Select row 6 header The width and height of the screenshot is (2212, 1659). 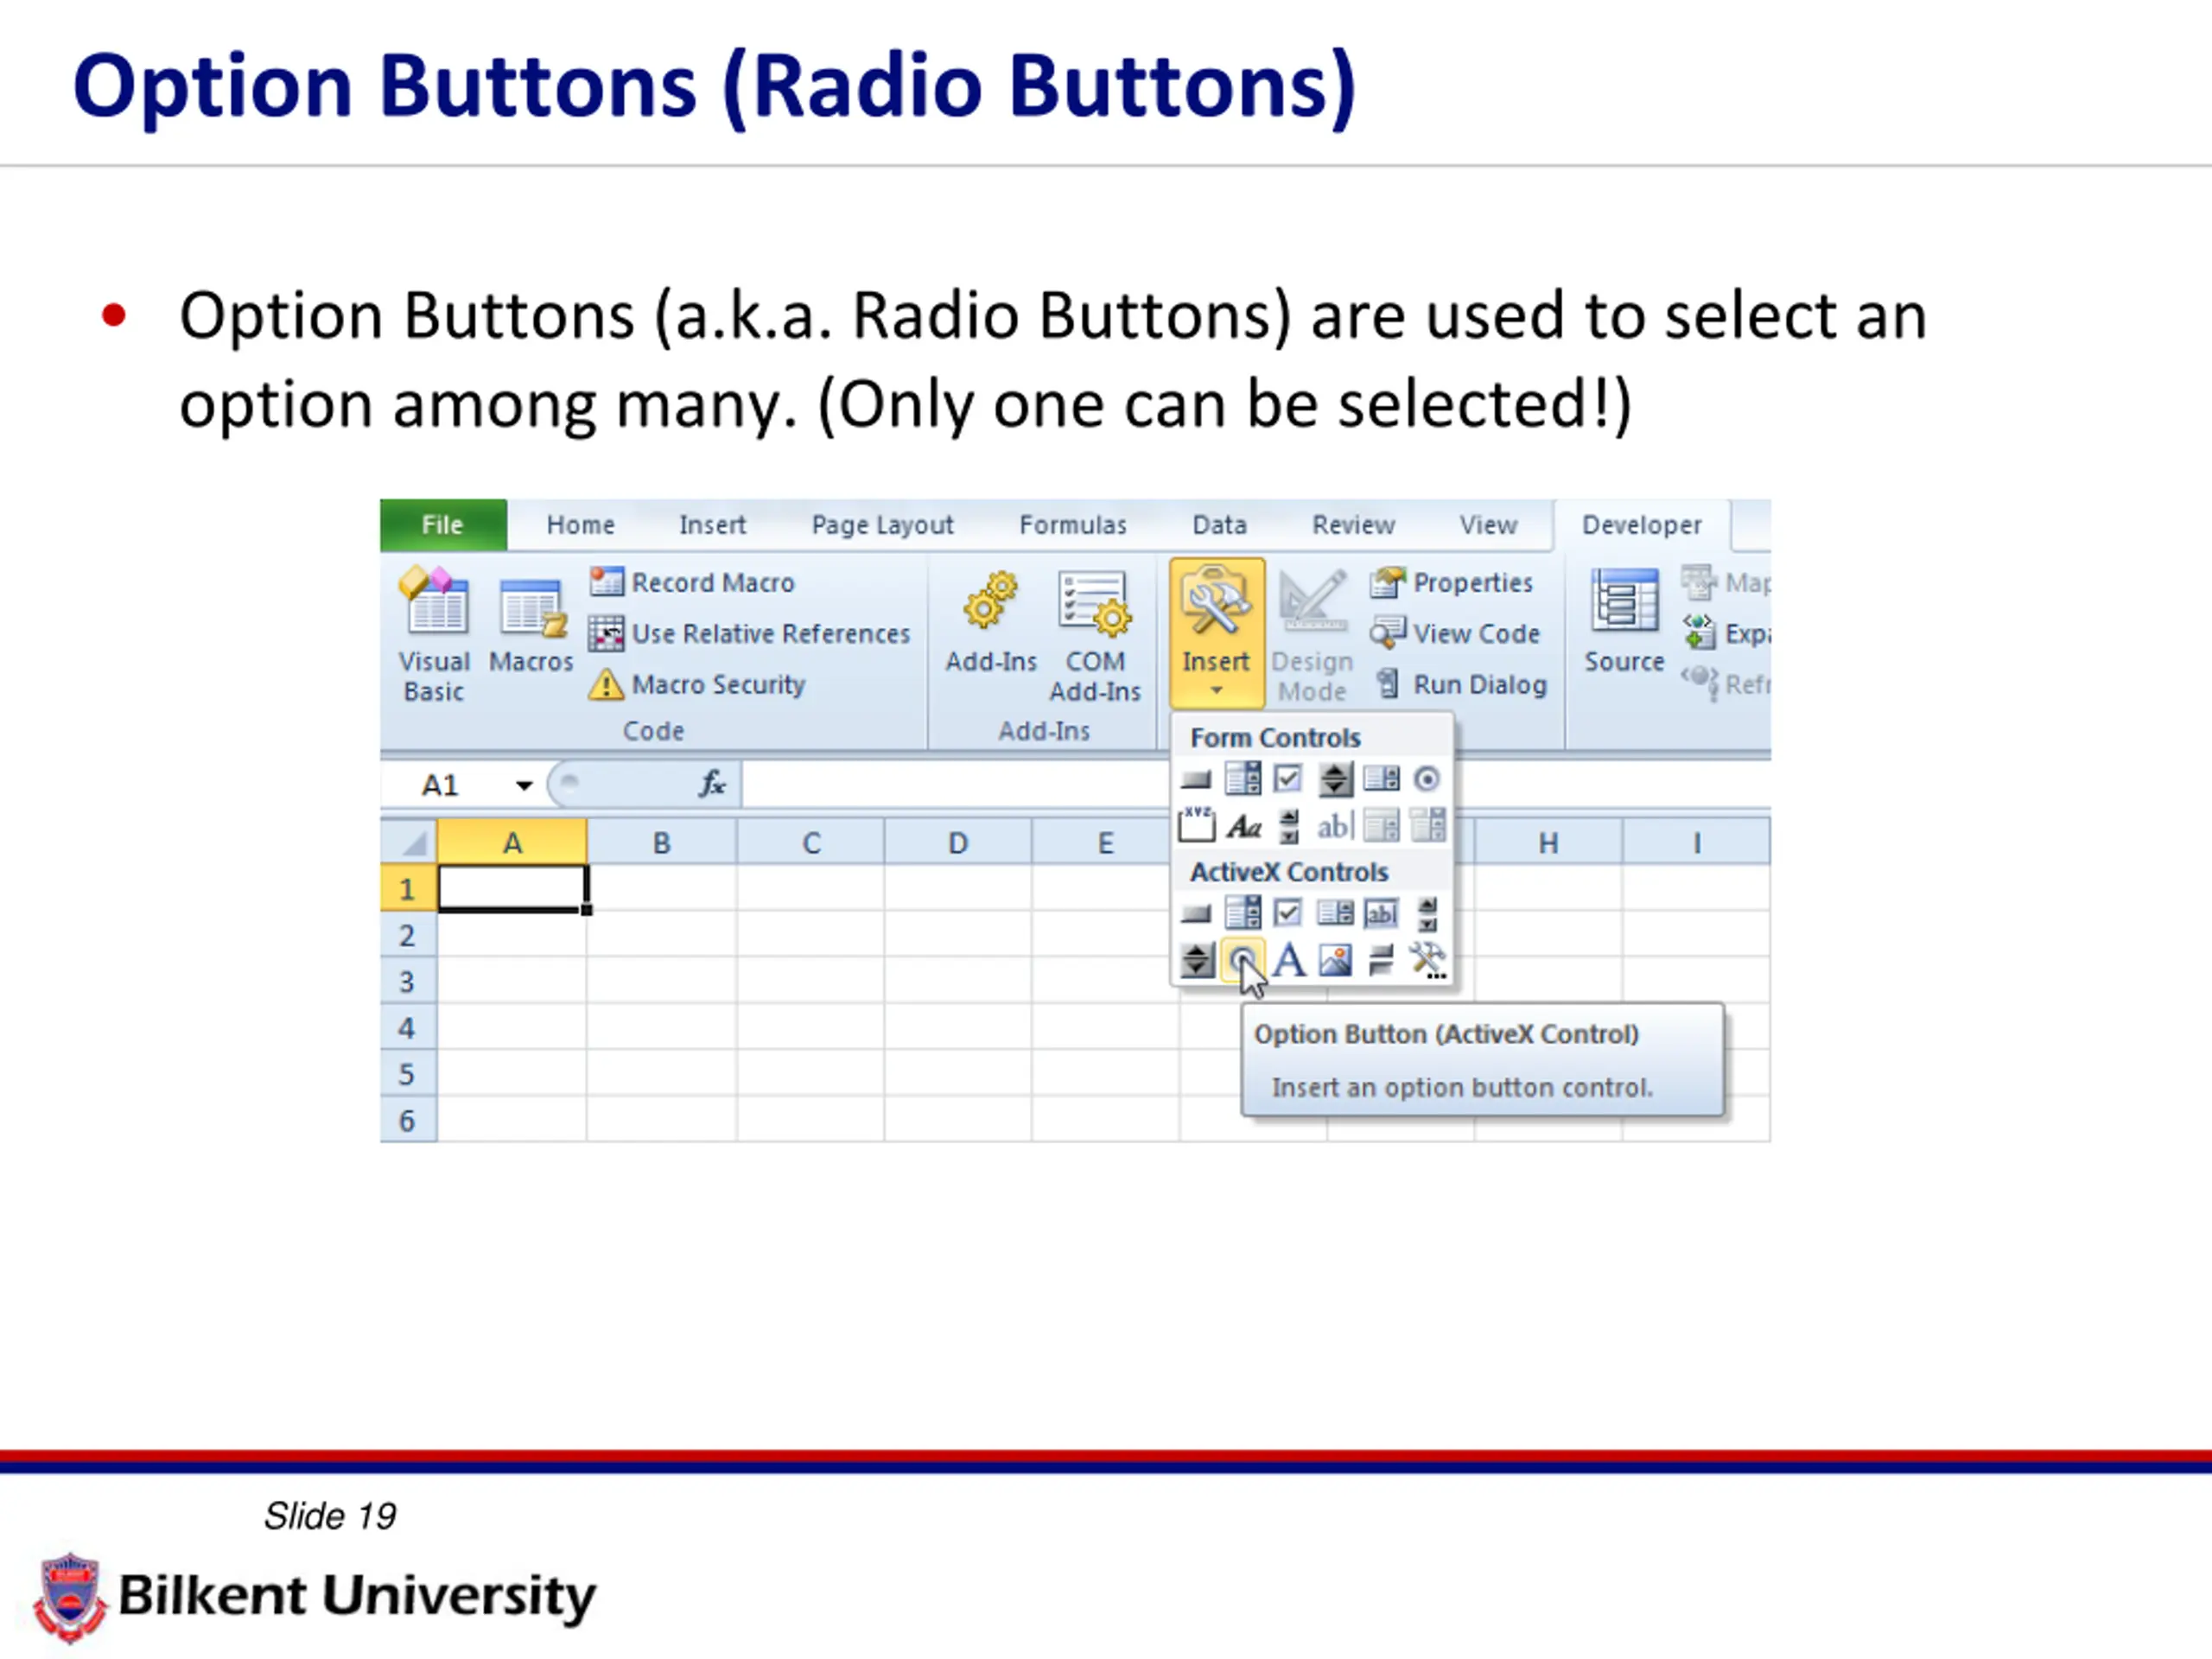pos(408,1120)
